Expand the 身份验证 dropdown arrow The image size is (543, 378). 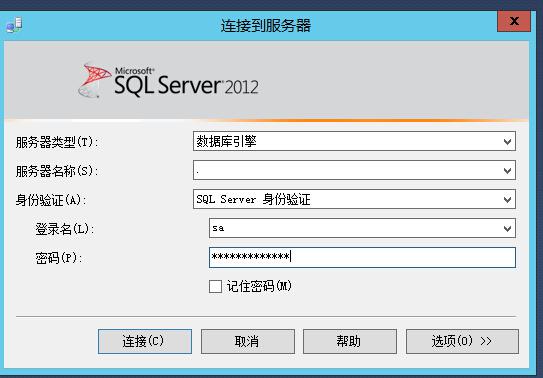pyautogui.click(x=507, y=200)
